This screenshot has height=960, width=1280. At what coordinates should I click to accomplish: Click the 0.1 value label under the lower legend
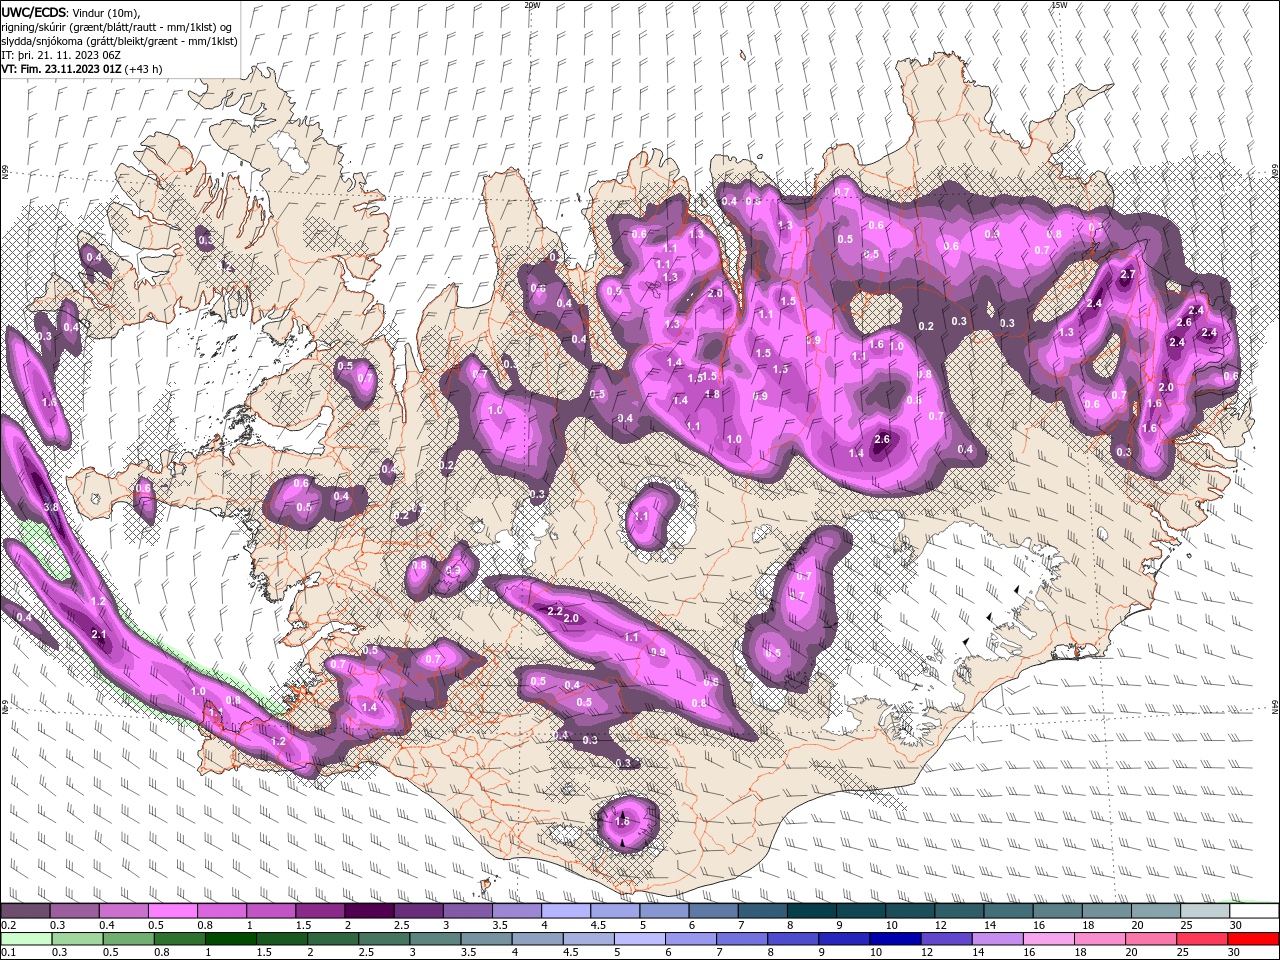7,952
